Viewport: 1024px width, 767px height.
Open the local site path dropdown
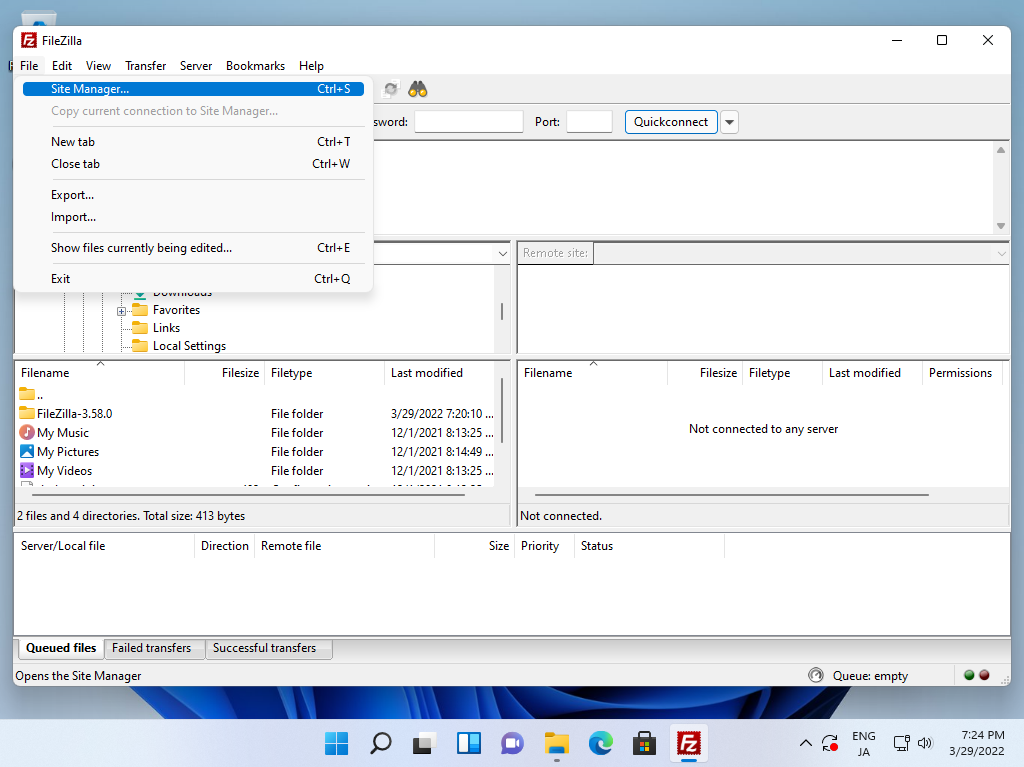(502, 254)
